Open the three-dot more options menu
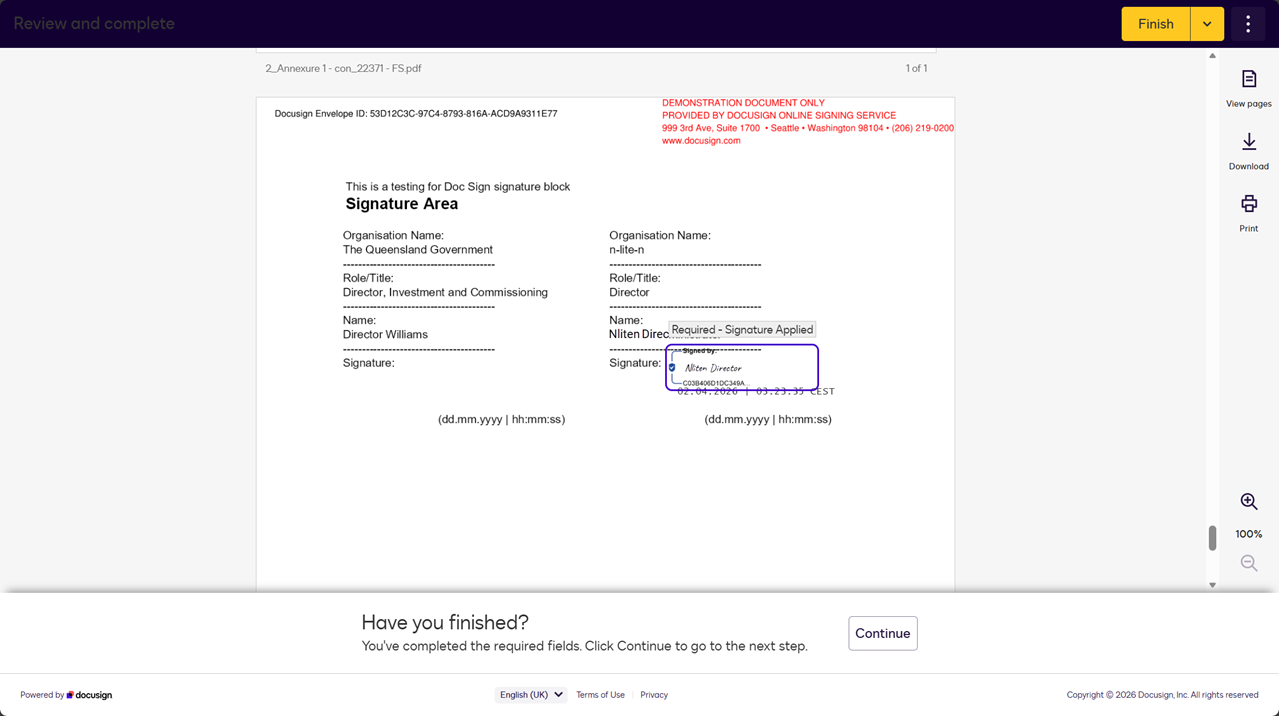Screen dimensions: 1279x716 (x=1247, y=24)
